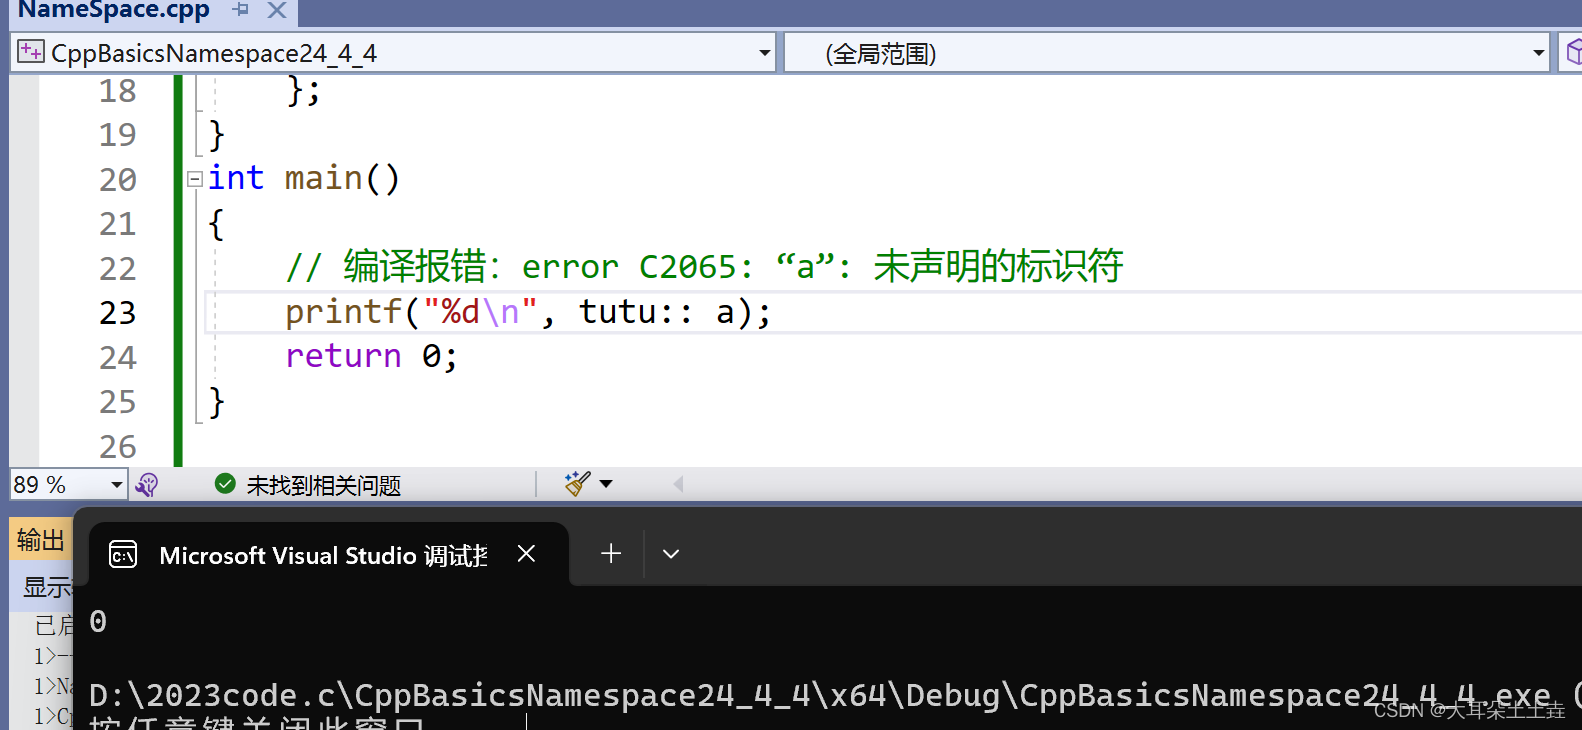Click the green no-issues check icon
The height and width of the screenshot is (730, 1582).
tap(225, 484)
